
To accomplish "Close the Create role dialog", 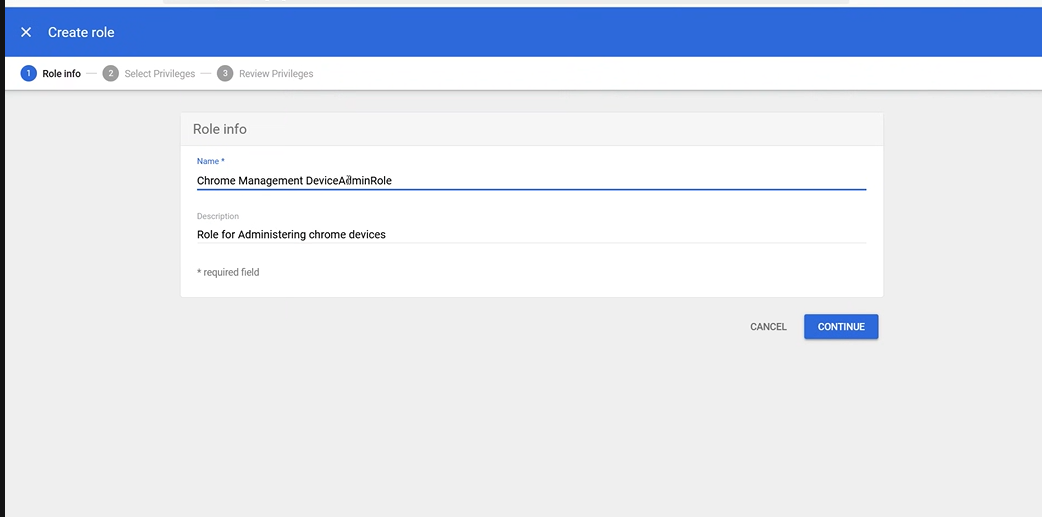I will (26, 32).
